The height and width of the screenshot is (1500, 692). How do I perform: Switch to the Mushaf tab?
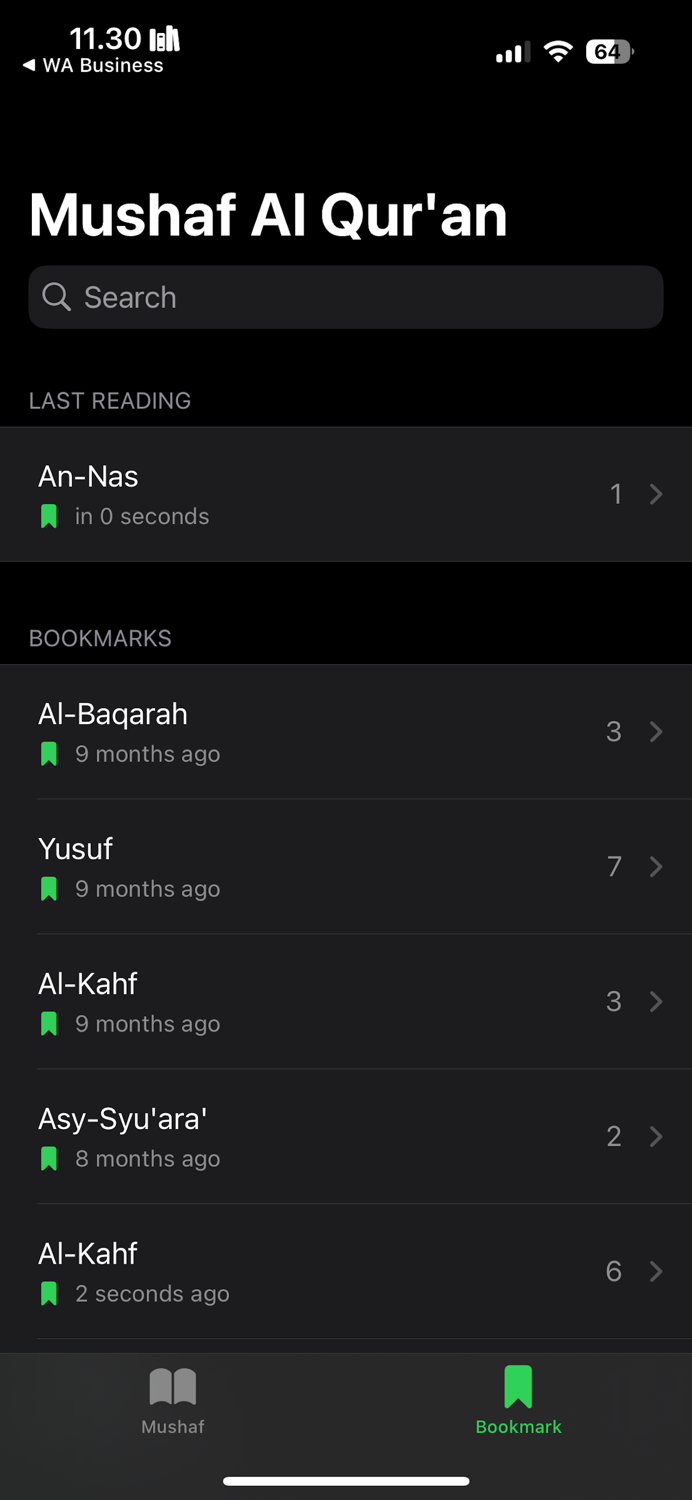tap(172, 1395)
